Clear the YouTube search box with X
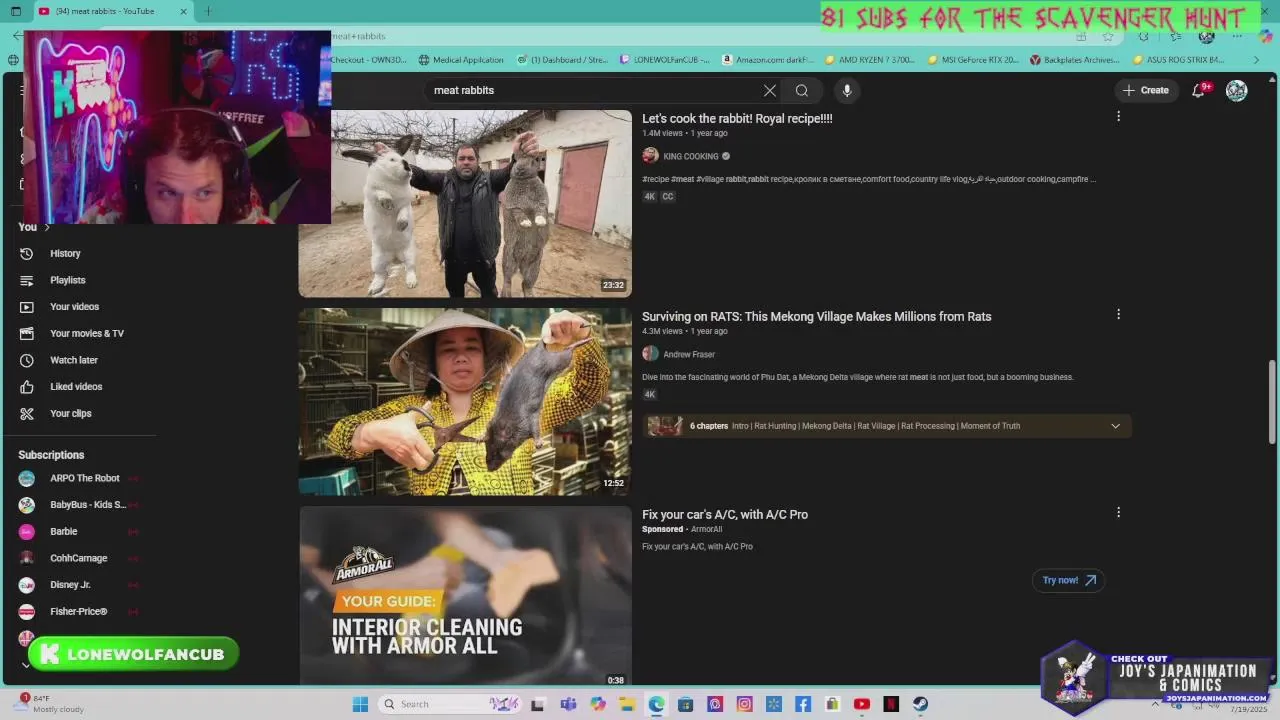Screen dimensions: 1280x720 click(770, 90)
